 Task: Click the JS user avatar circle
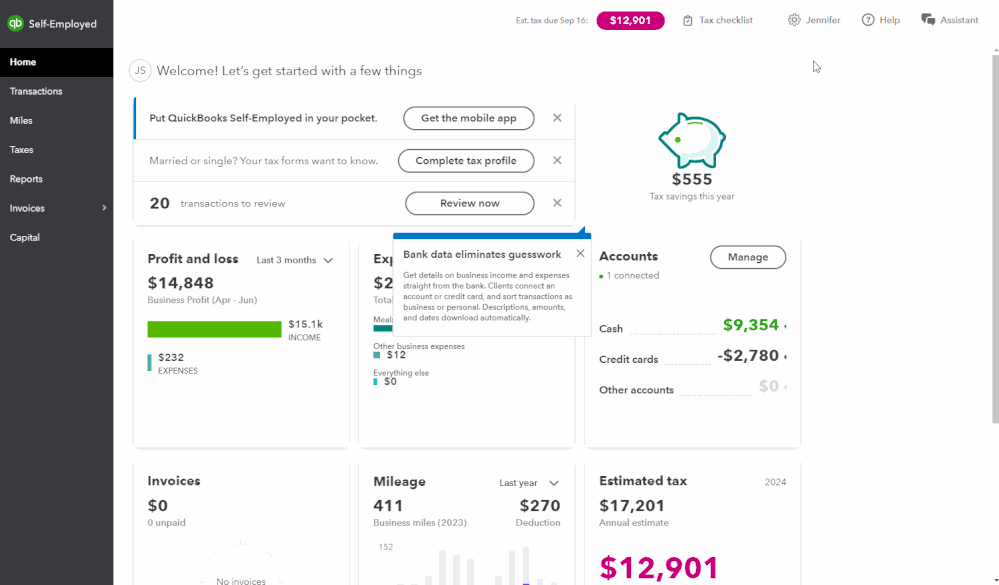click(140, 71)
